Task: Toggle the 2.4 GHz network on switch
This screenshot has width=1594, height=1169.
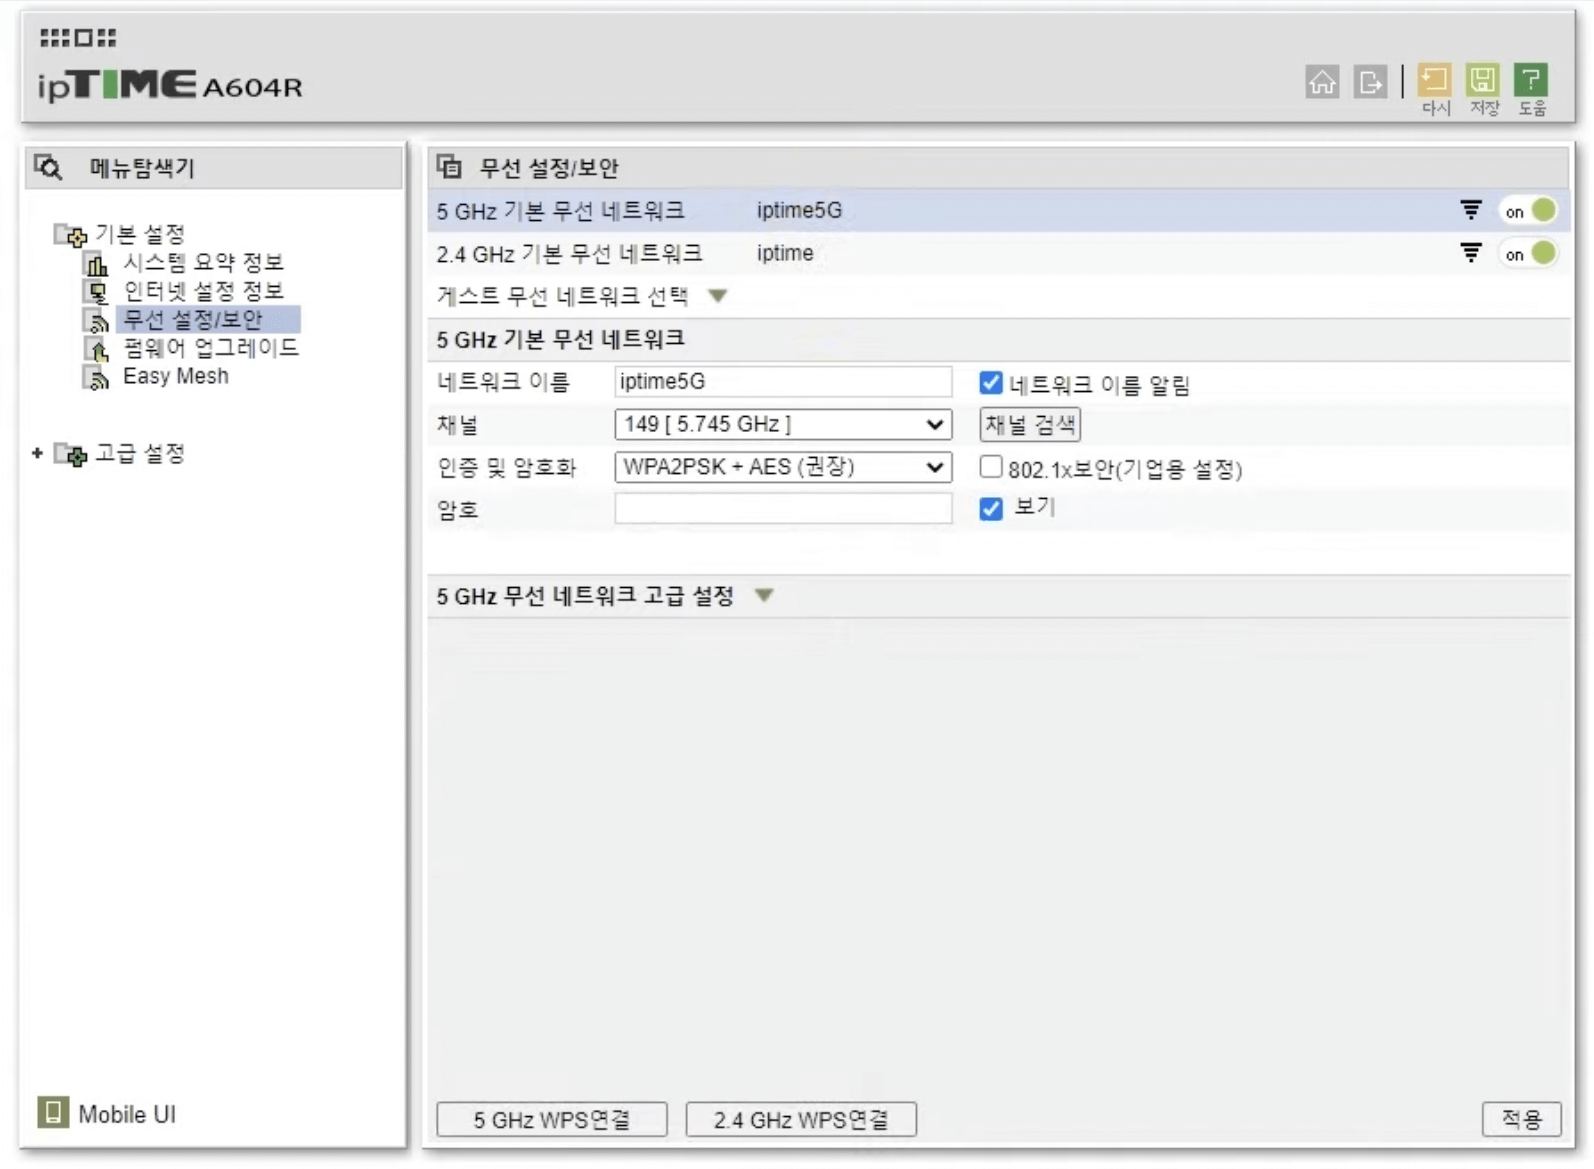Action: (x=1530, y=254)
